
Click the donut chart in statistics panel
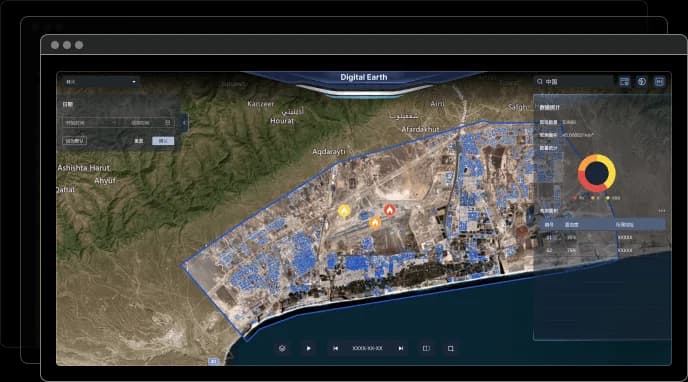click(x=597, y=173)
